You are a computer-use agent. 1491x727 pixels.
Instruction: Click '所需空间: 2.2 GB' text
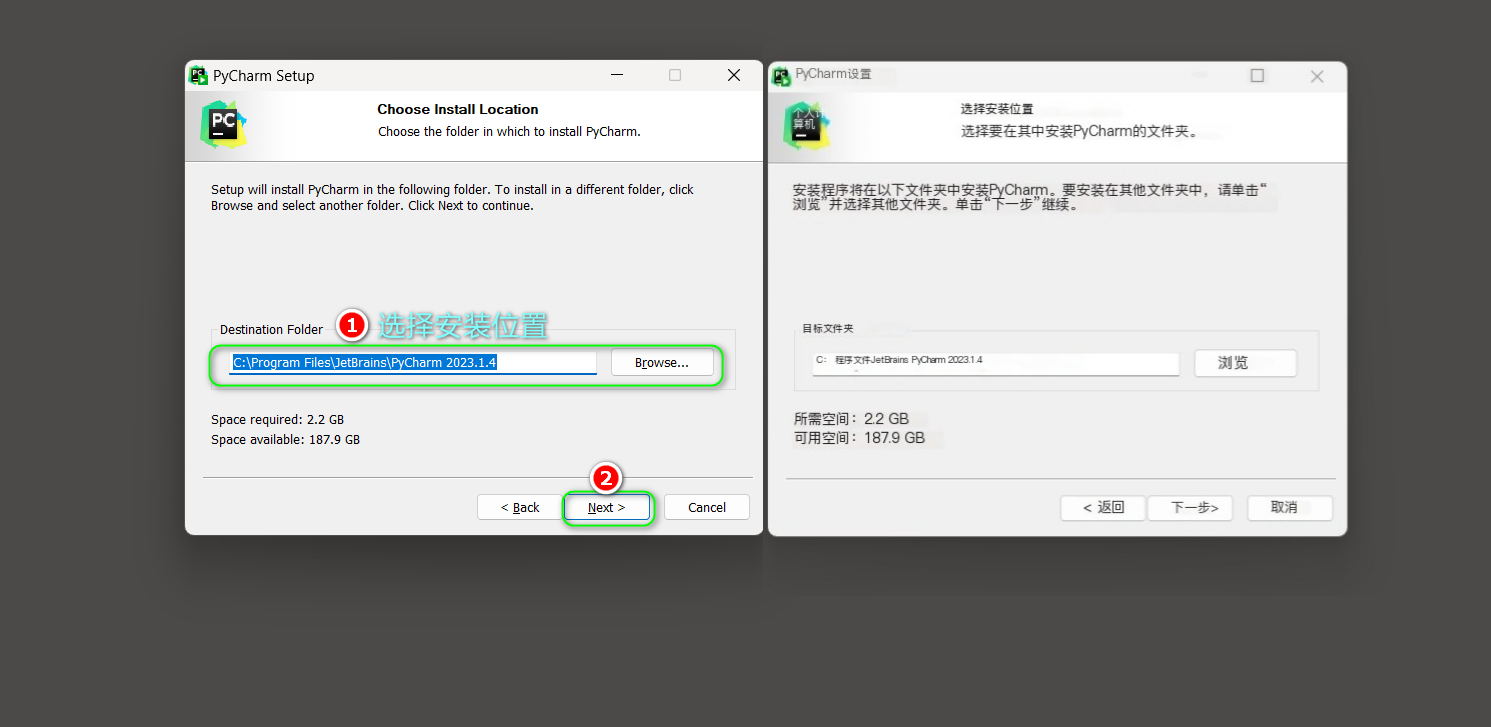(x=851, y=419)
